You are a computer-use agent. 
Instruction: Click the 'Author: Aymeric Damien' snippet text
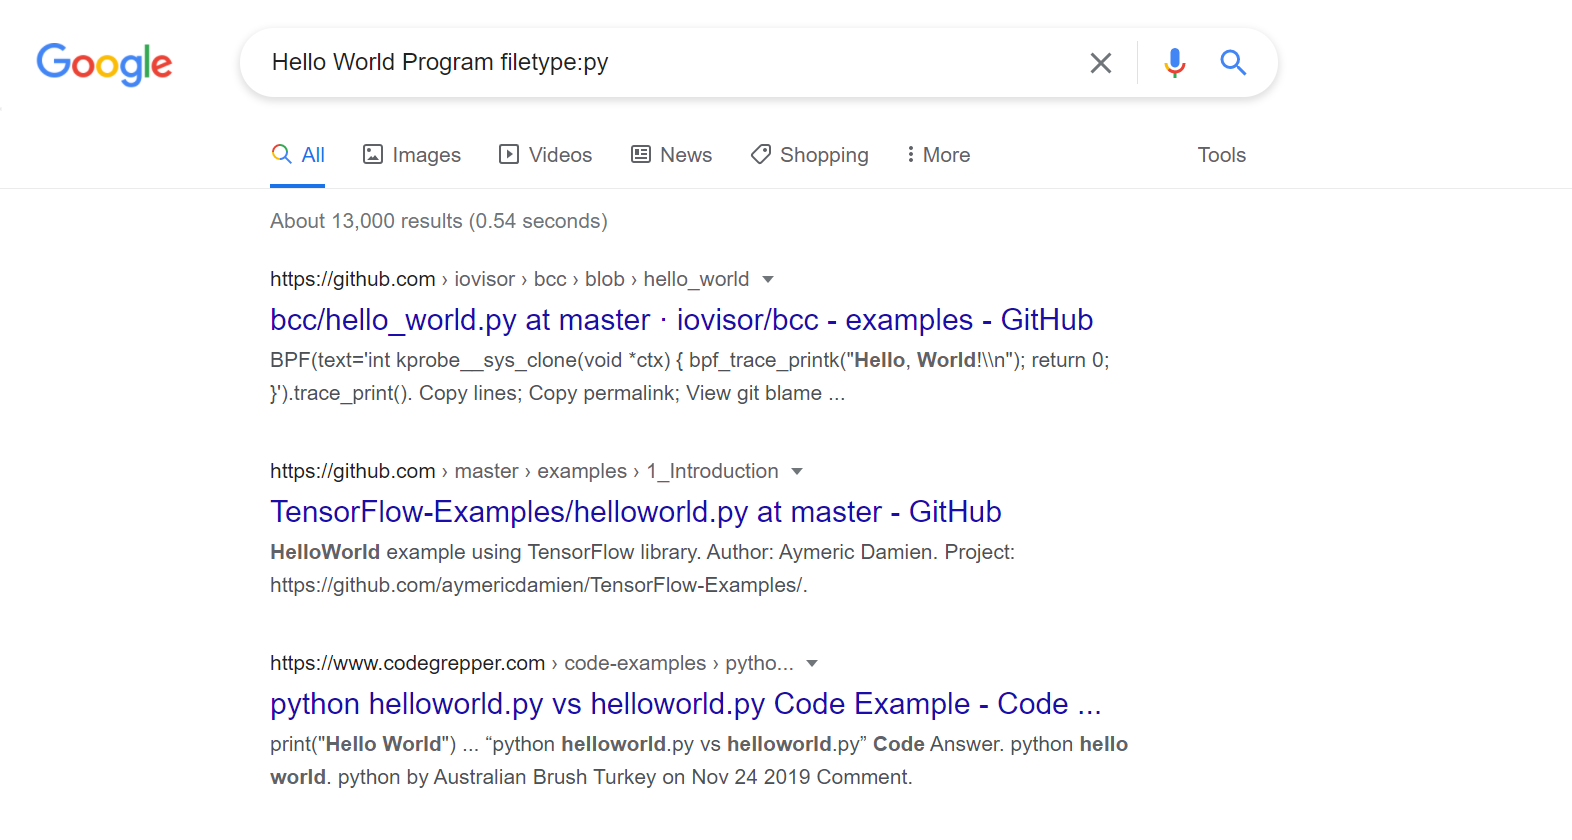(823, 552)
